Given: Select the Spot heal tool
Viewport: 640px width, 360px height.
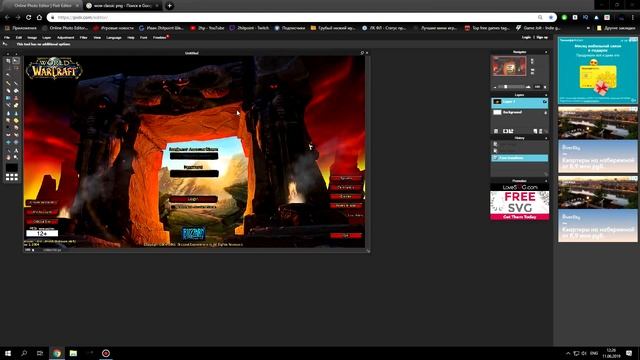Looking at the screenshot, I should (x=16, y=135).
